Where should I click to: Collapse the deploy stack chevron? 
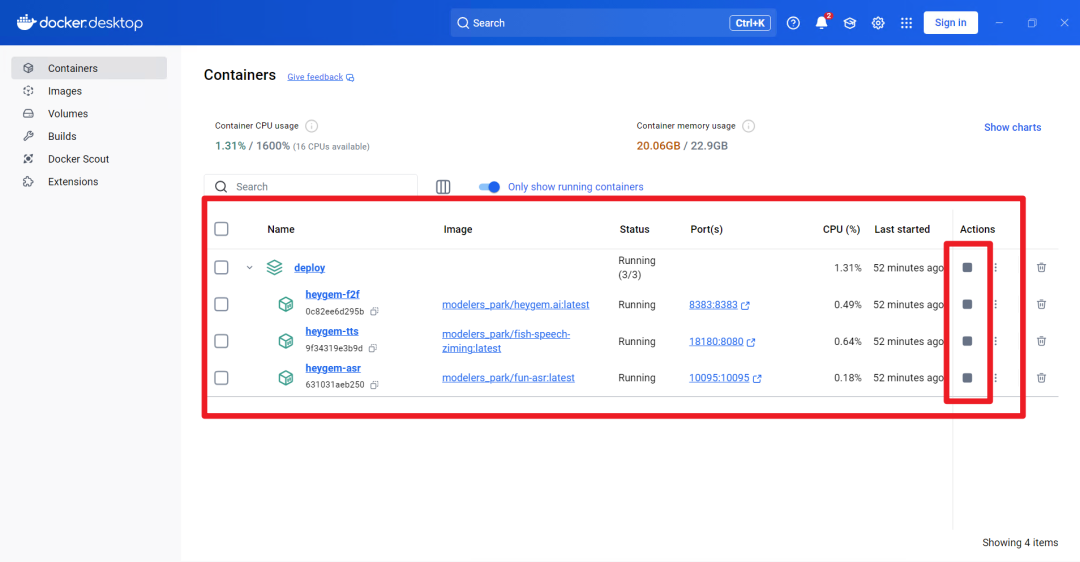(249, 267)
